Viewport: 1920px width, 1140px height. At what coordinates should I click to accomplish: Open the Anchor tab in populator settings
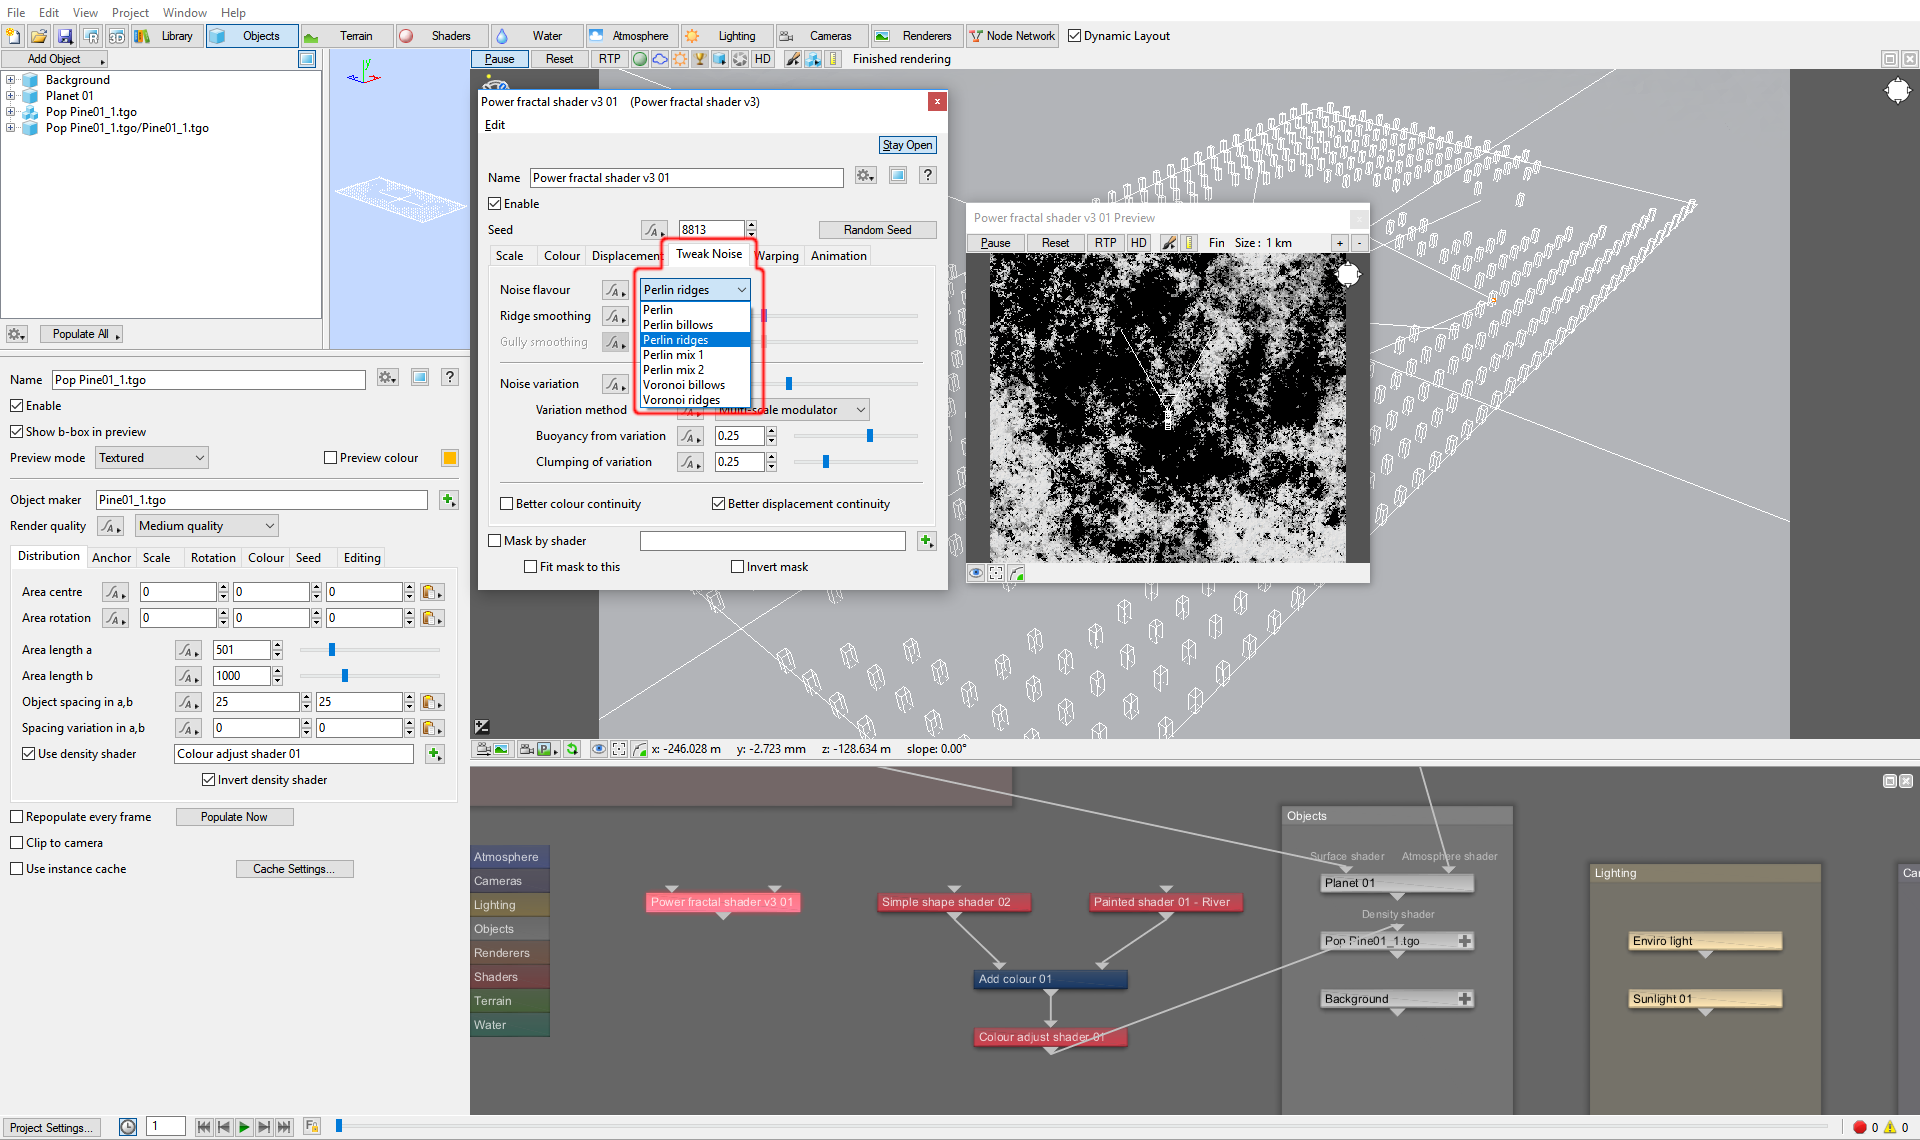click(x=111, y=558)
